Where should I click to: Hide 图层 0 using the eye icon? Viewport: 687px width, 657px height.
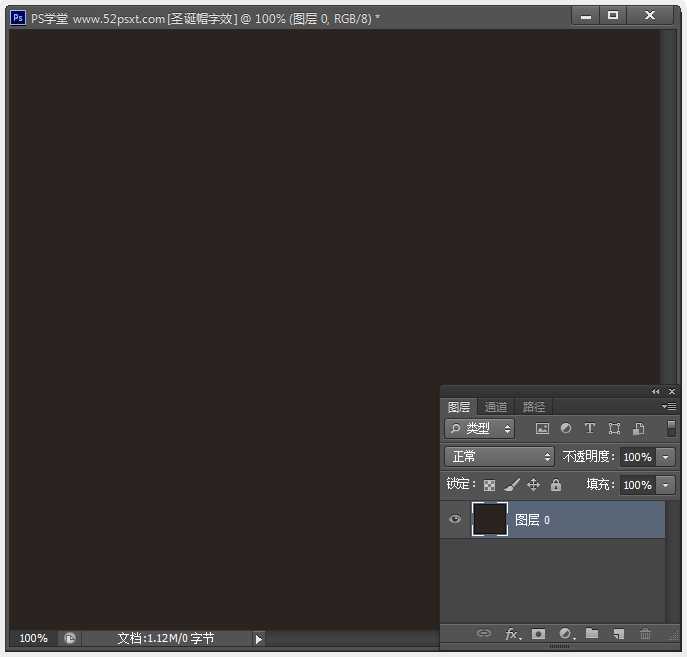455,519
